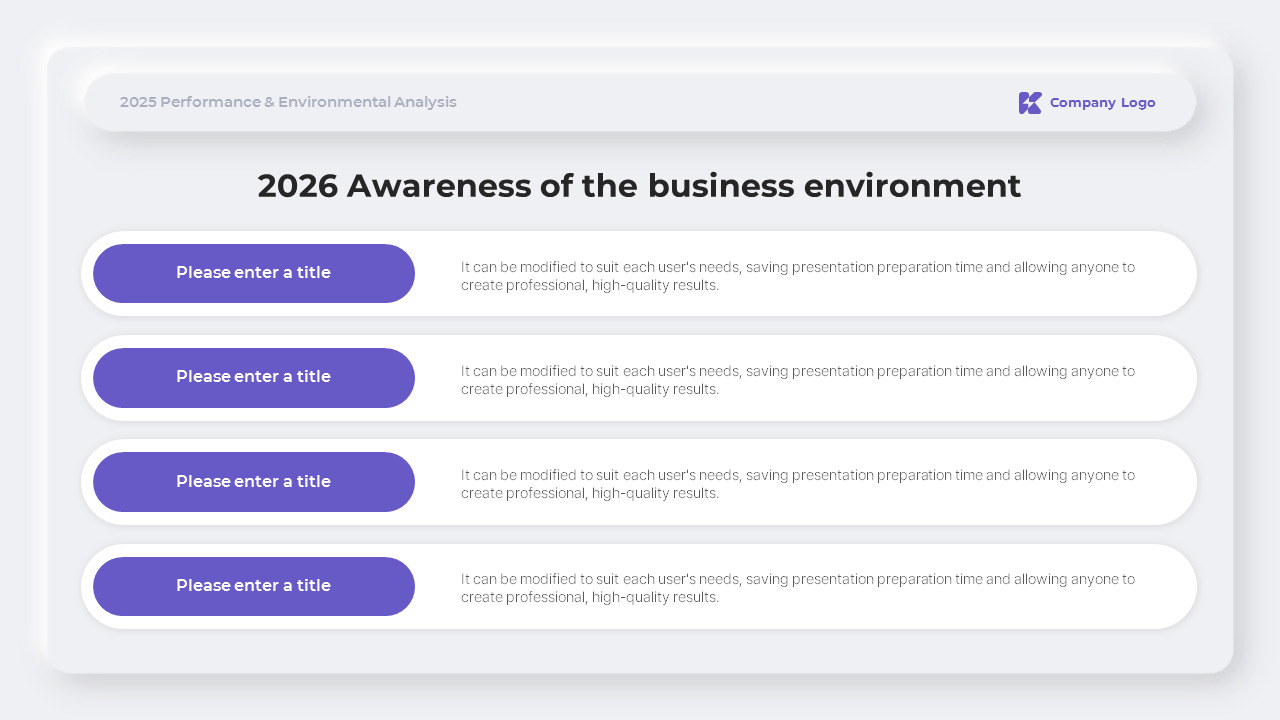Viewport: 1280px width, 720px height.
Task: Click the white gap between third title and description
Action: [x=437, y=482]
